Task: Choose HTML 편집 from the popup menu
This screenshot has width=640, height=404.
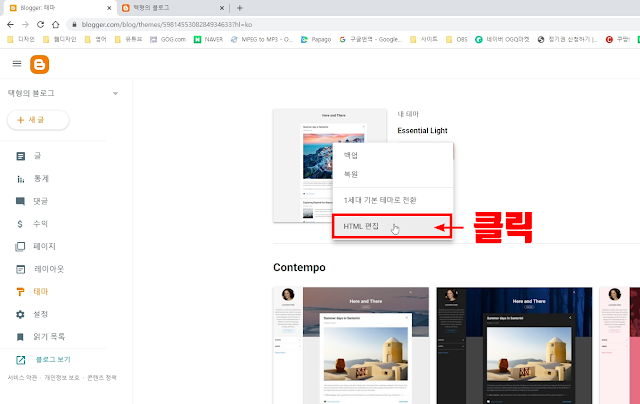Action: (392, 226)
